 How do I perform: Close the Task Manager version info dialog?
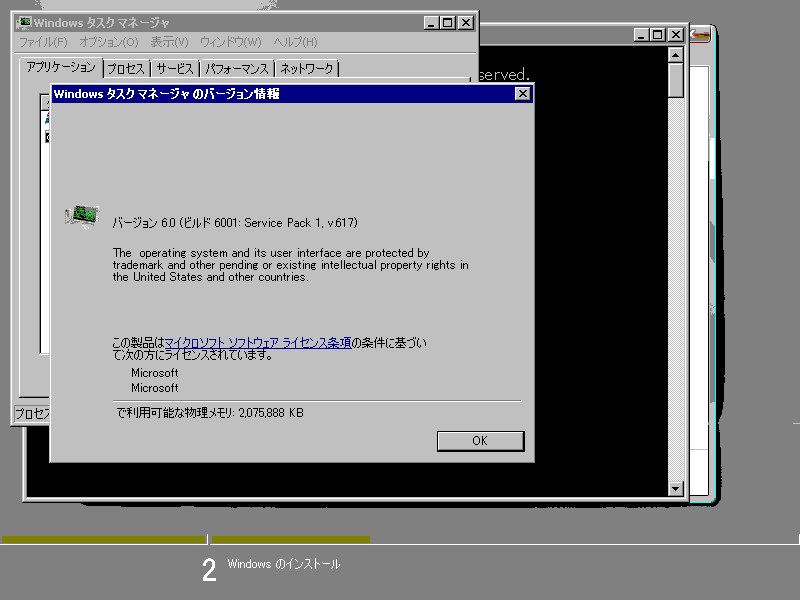522,94
